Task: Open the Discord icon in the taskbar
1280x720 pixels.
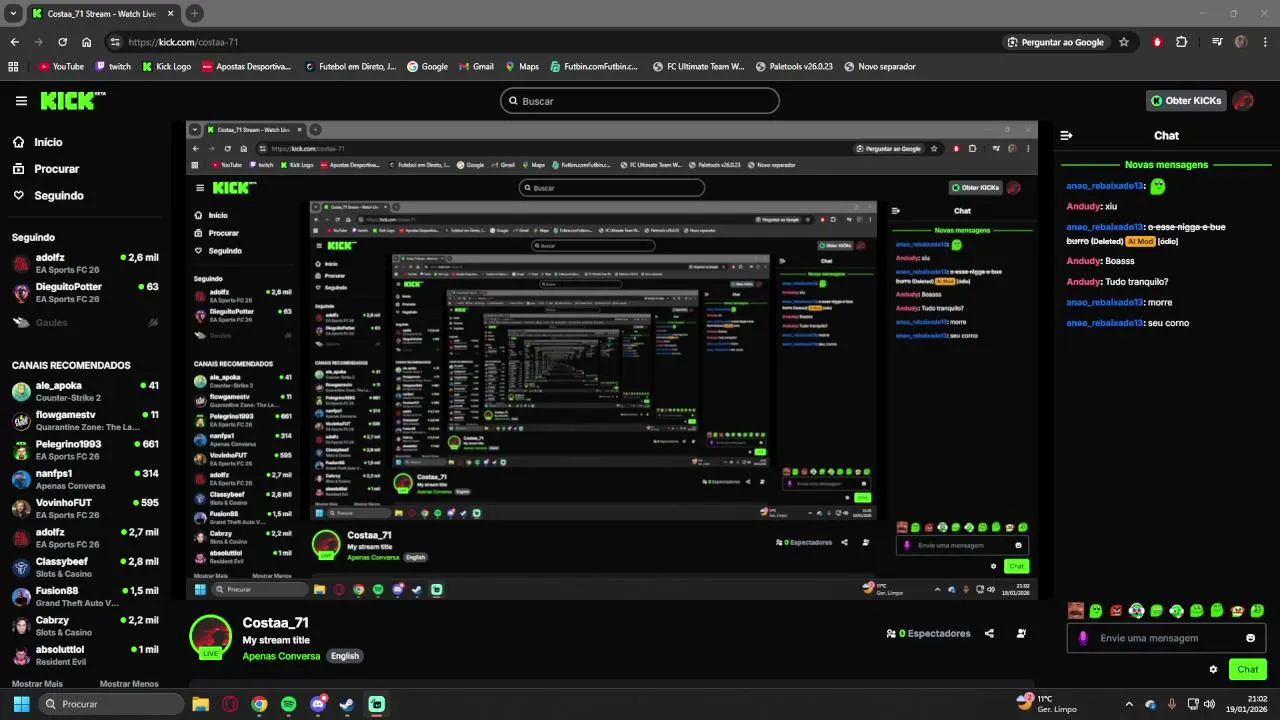Action: pyautogui.click(x=318, y=704)
